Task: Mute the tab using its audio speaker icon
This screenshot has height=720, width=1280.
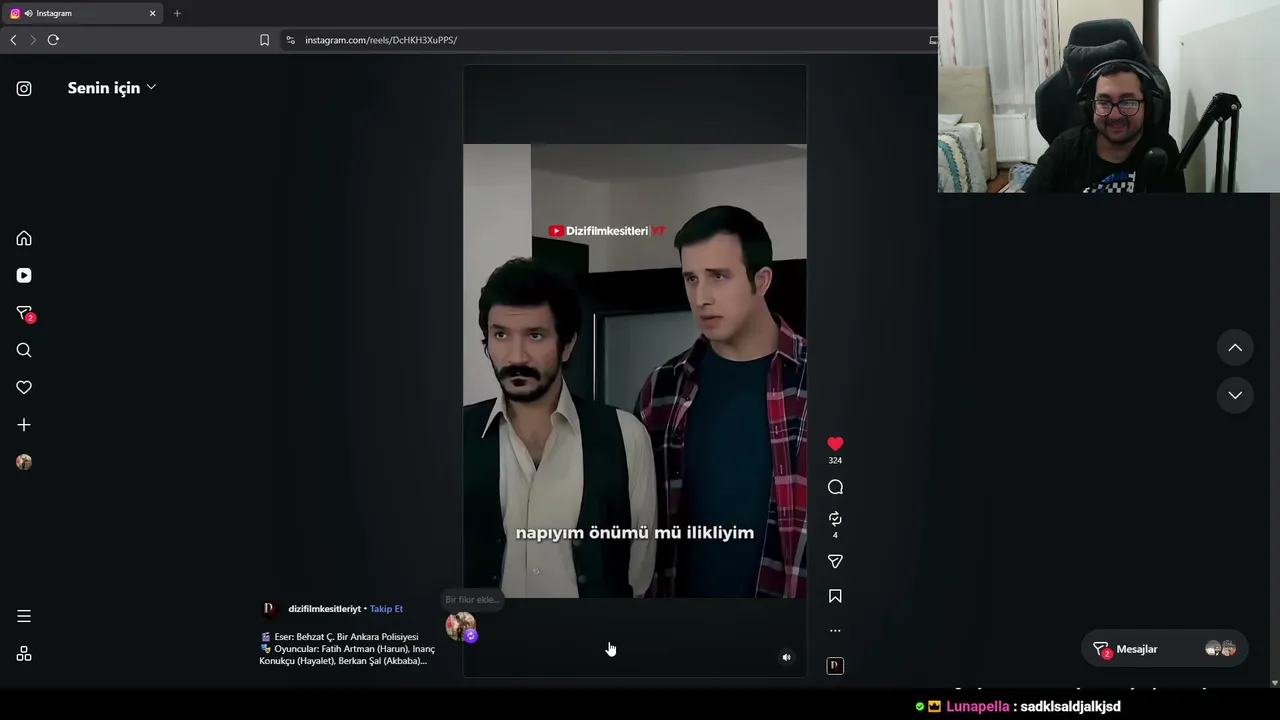Action: point(28,13)
